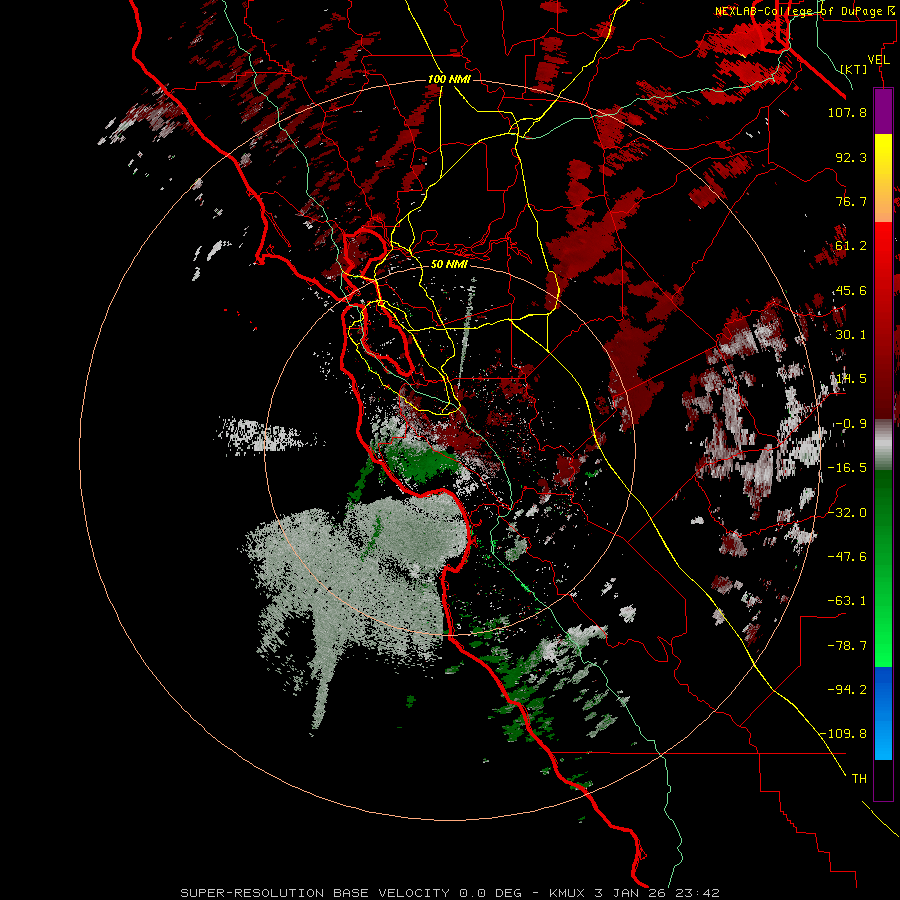Pick the yellow segment of velocity color bar
The height and width of the screenshot is (900, 900).
[x=883, y=155]
